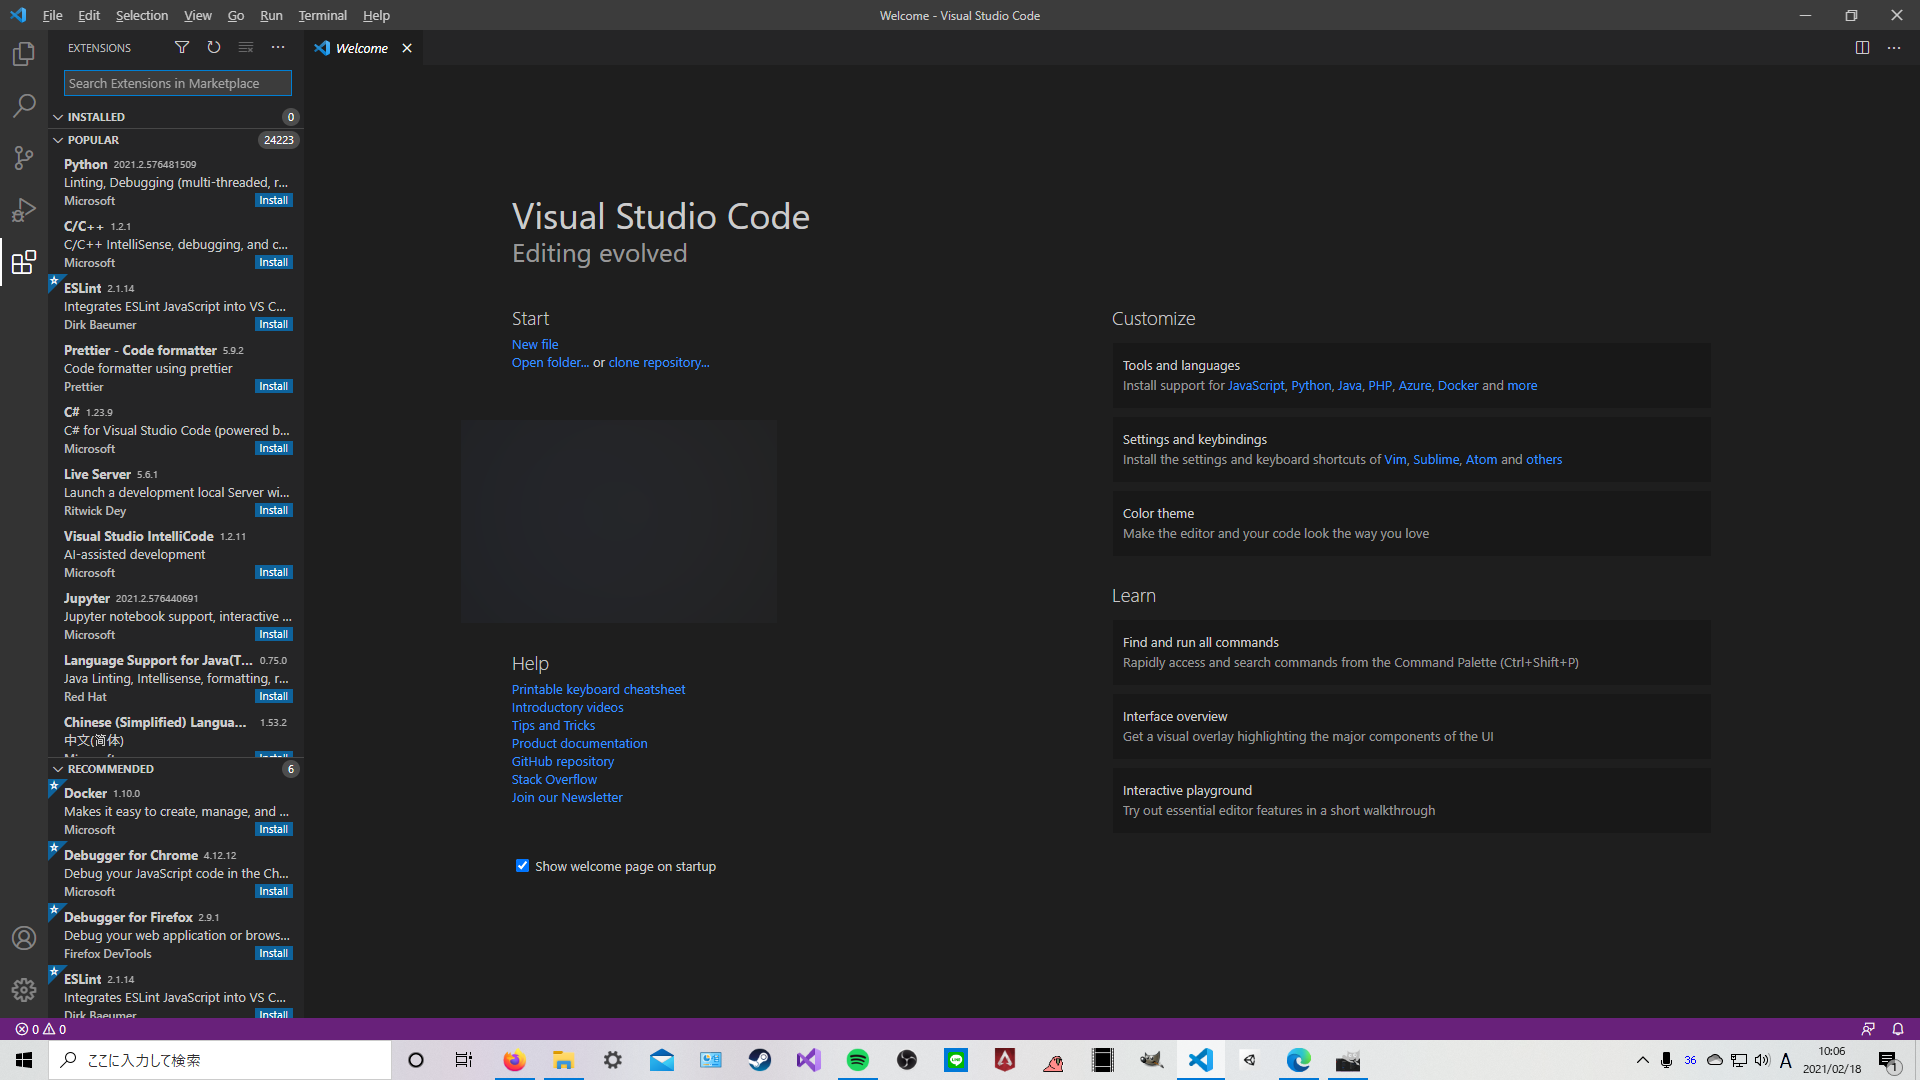Expand the INSTALLED extensions section
This screenshot has height=1080, width=1920.
58,116
